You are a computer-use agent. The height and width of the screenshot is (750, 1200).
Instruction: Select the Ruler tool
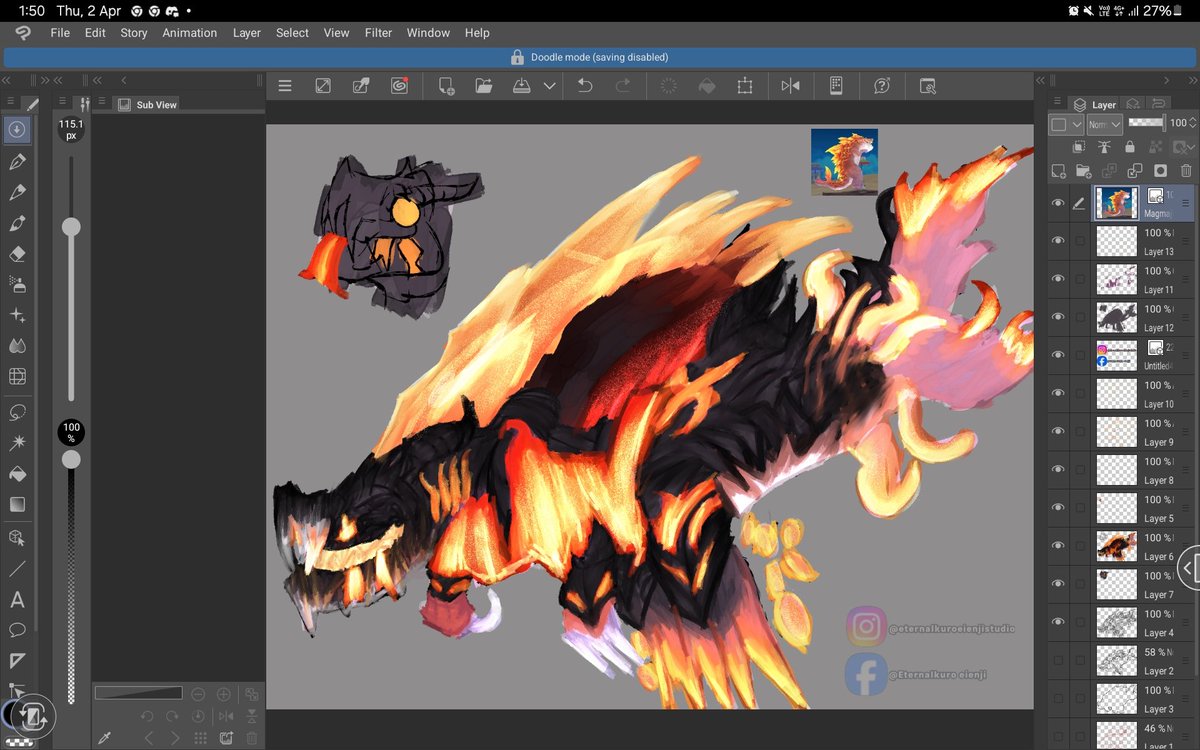point(17,661)
